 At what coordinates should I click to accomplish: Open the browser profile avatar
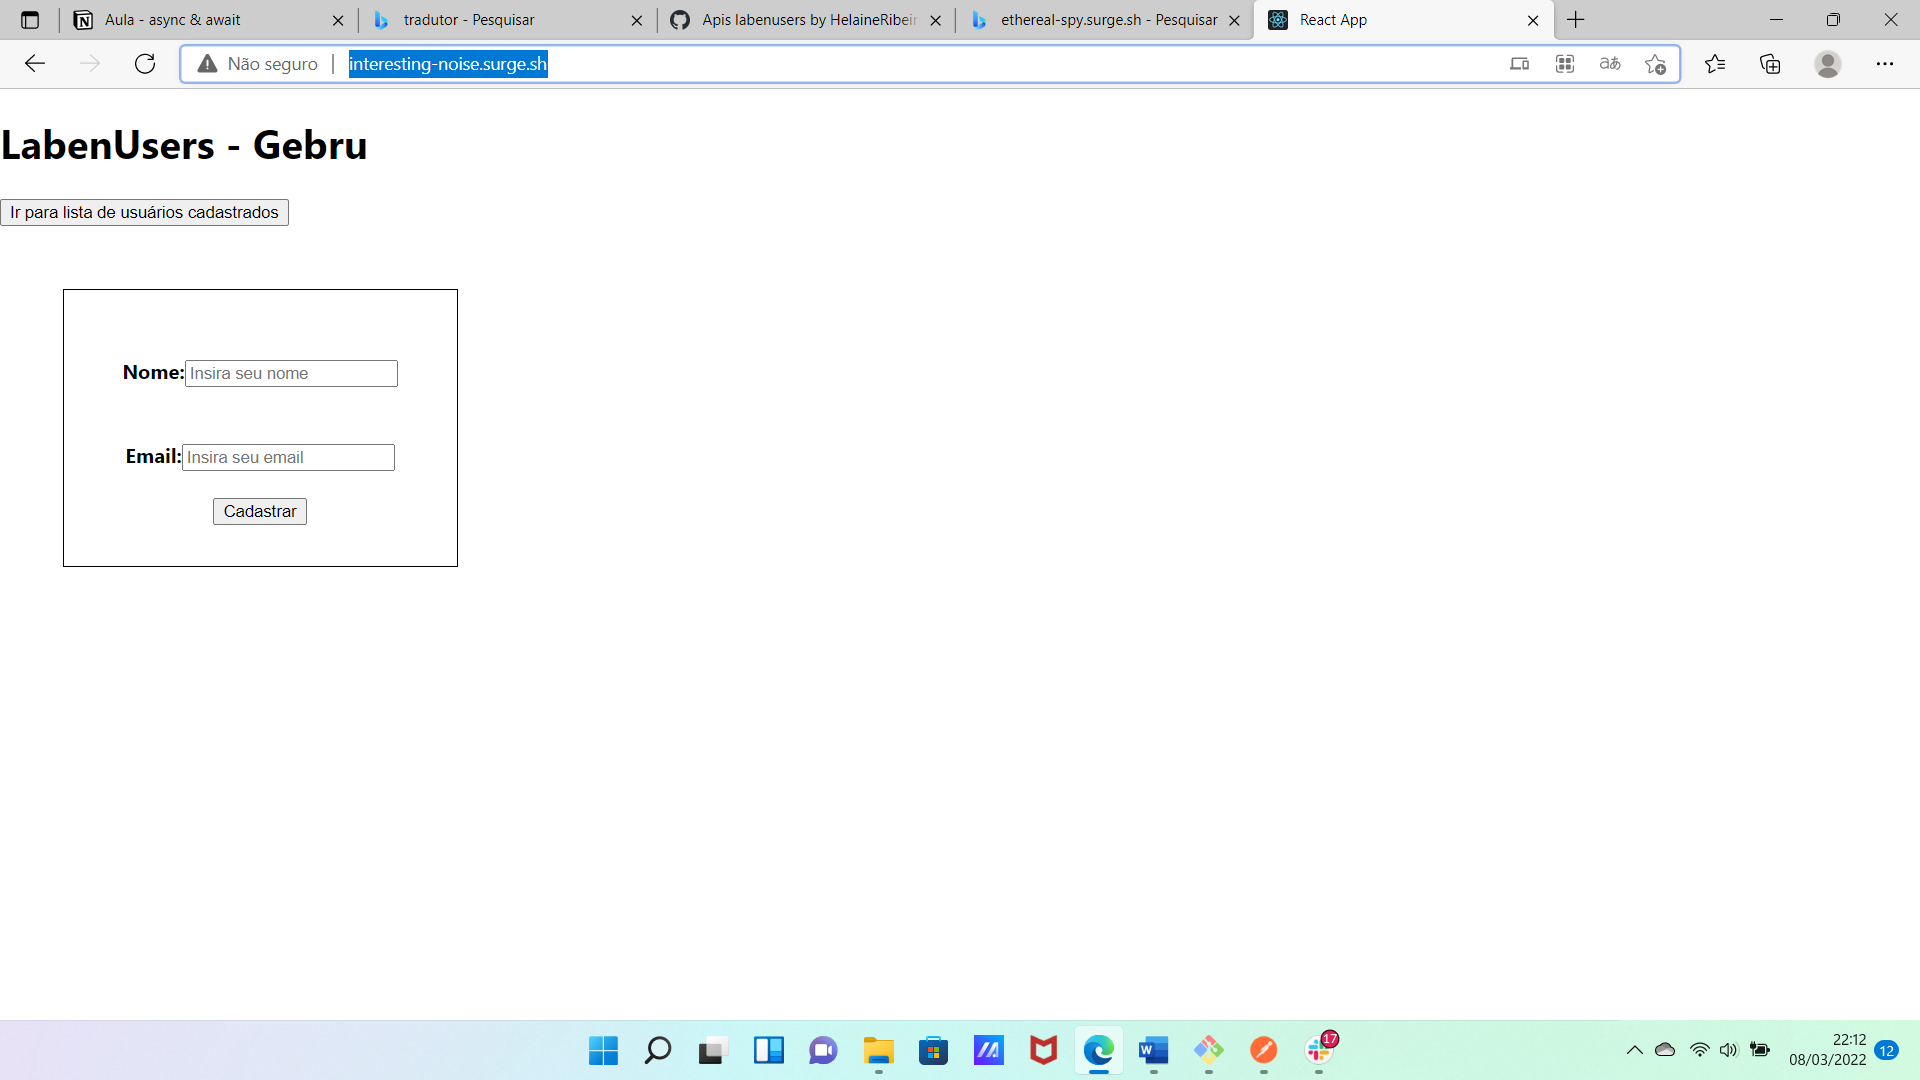pos(1828,64)
